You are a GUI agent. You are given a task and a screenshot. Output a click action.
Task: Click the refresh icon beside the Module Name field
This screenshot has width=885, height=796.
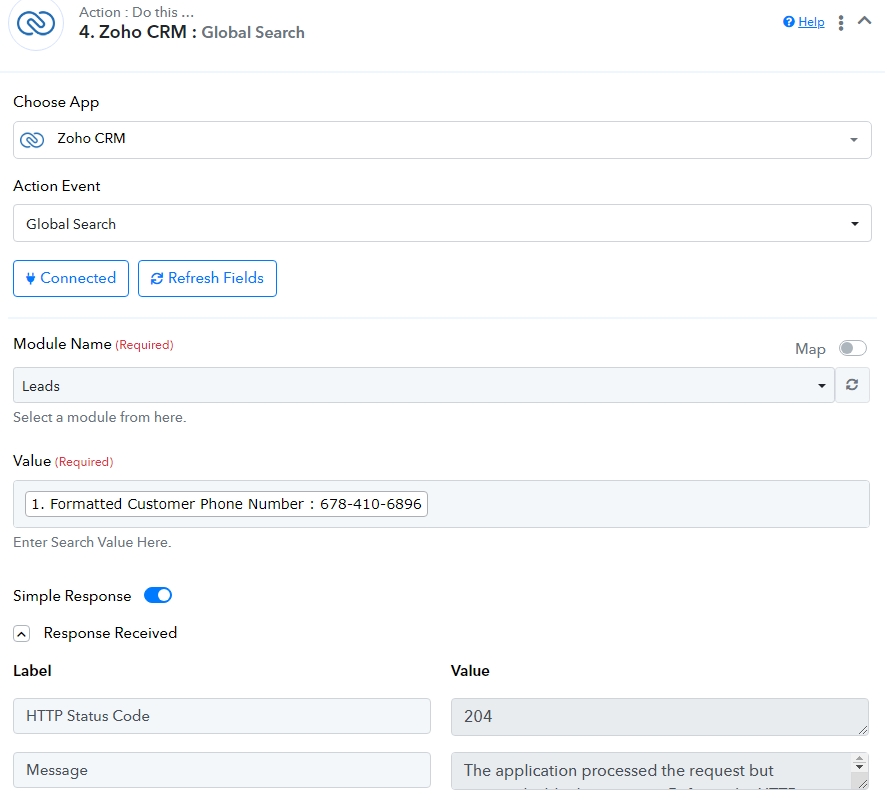[x=852, y=385]
